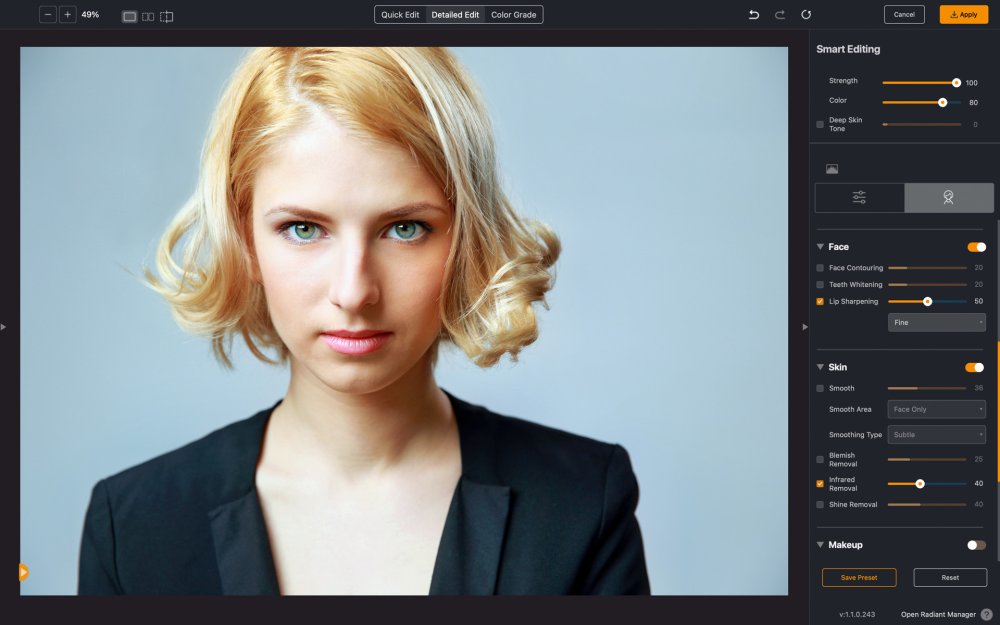The height and width of the screenshot is (625, 1000).
Task: Enable the Deep Skin Tone checkbox
Action: coord(820,124)
